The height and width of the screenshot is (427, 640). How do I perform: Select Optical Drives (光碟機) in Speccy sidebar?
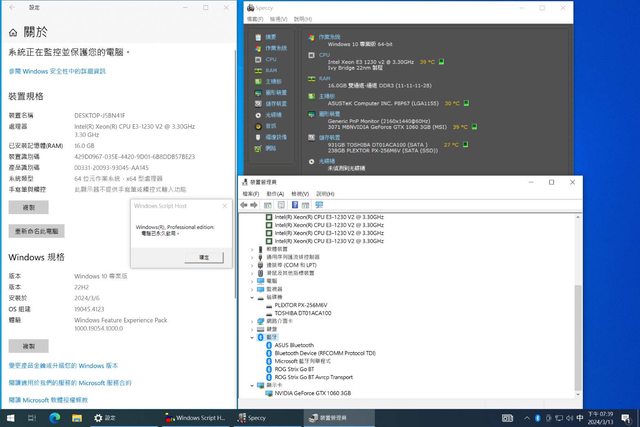[269, 115]
